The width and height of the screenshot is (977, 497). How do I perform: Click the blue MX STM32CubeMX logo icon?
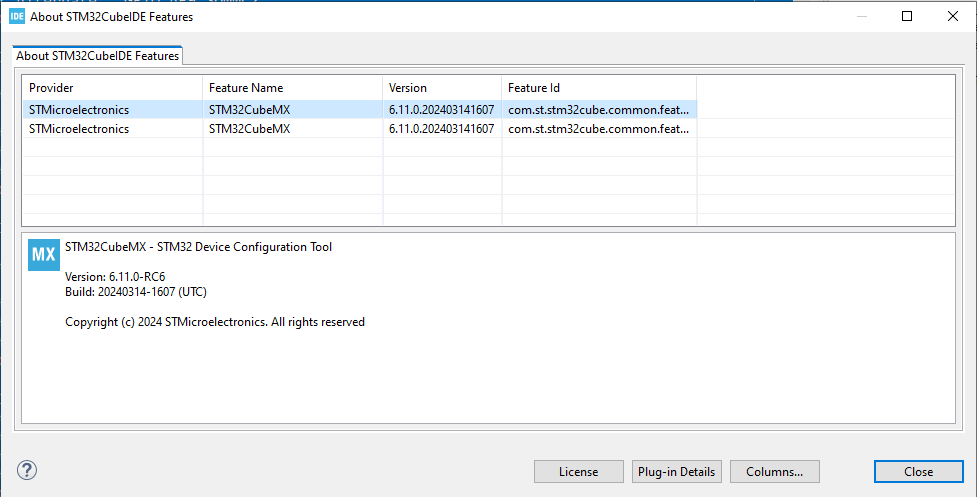click(44, 255)
